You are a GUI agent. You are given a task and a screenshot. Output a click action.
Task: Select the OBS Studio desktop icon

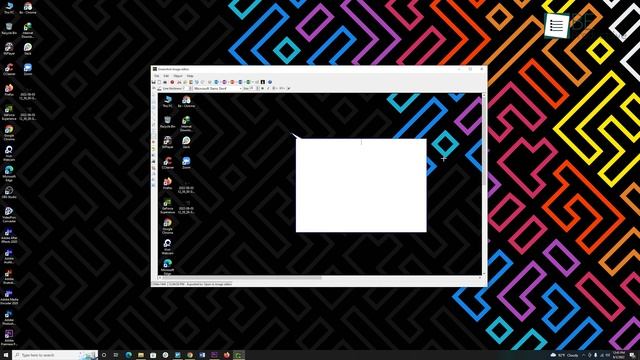coord(9,193)
